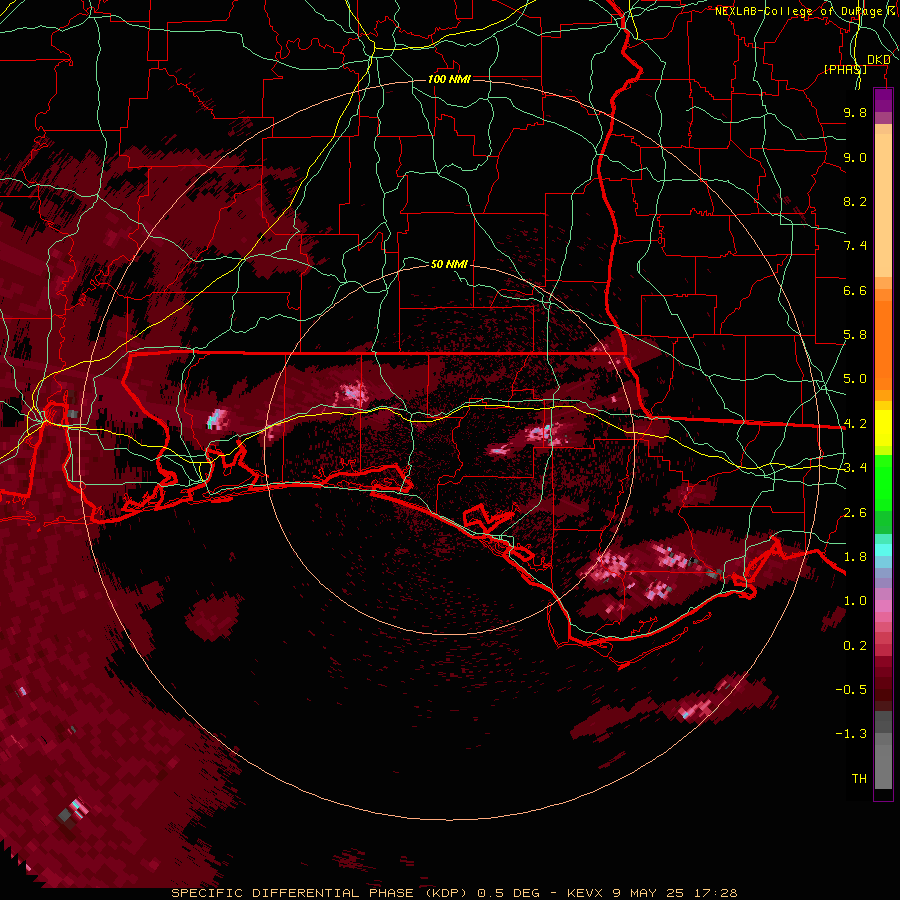Click the DKD label above the color scale

coord(878,60)
